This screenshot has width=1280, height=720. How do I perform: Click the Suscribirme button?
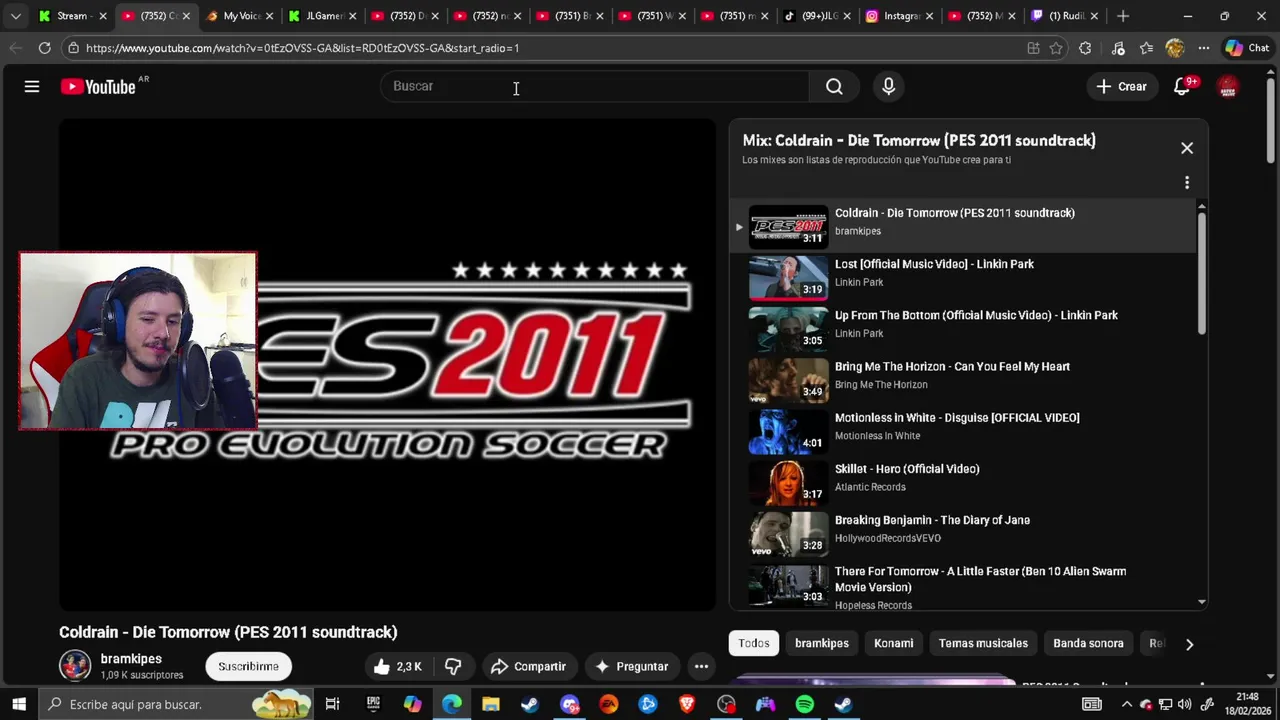coord(249,666)
